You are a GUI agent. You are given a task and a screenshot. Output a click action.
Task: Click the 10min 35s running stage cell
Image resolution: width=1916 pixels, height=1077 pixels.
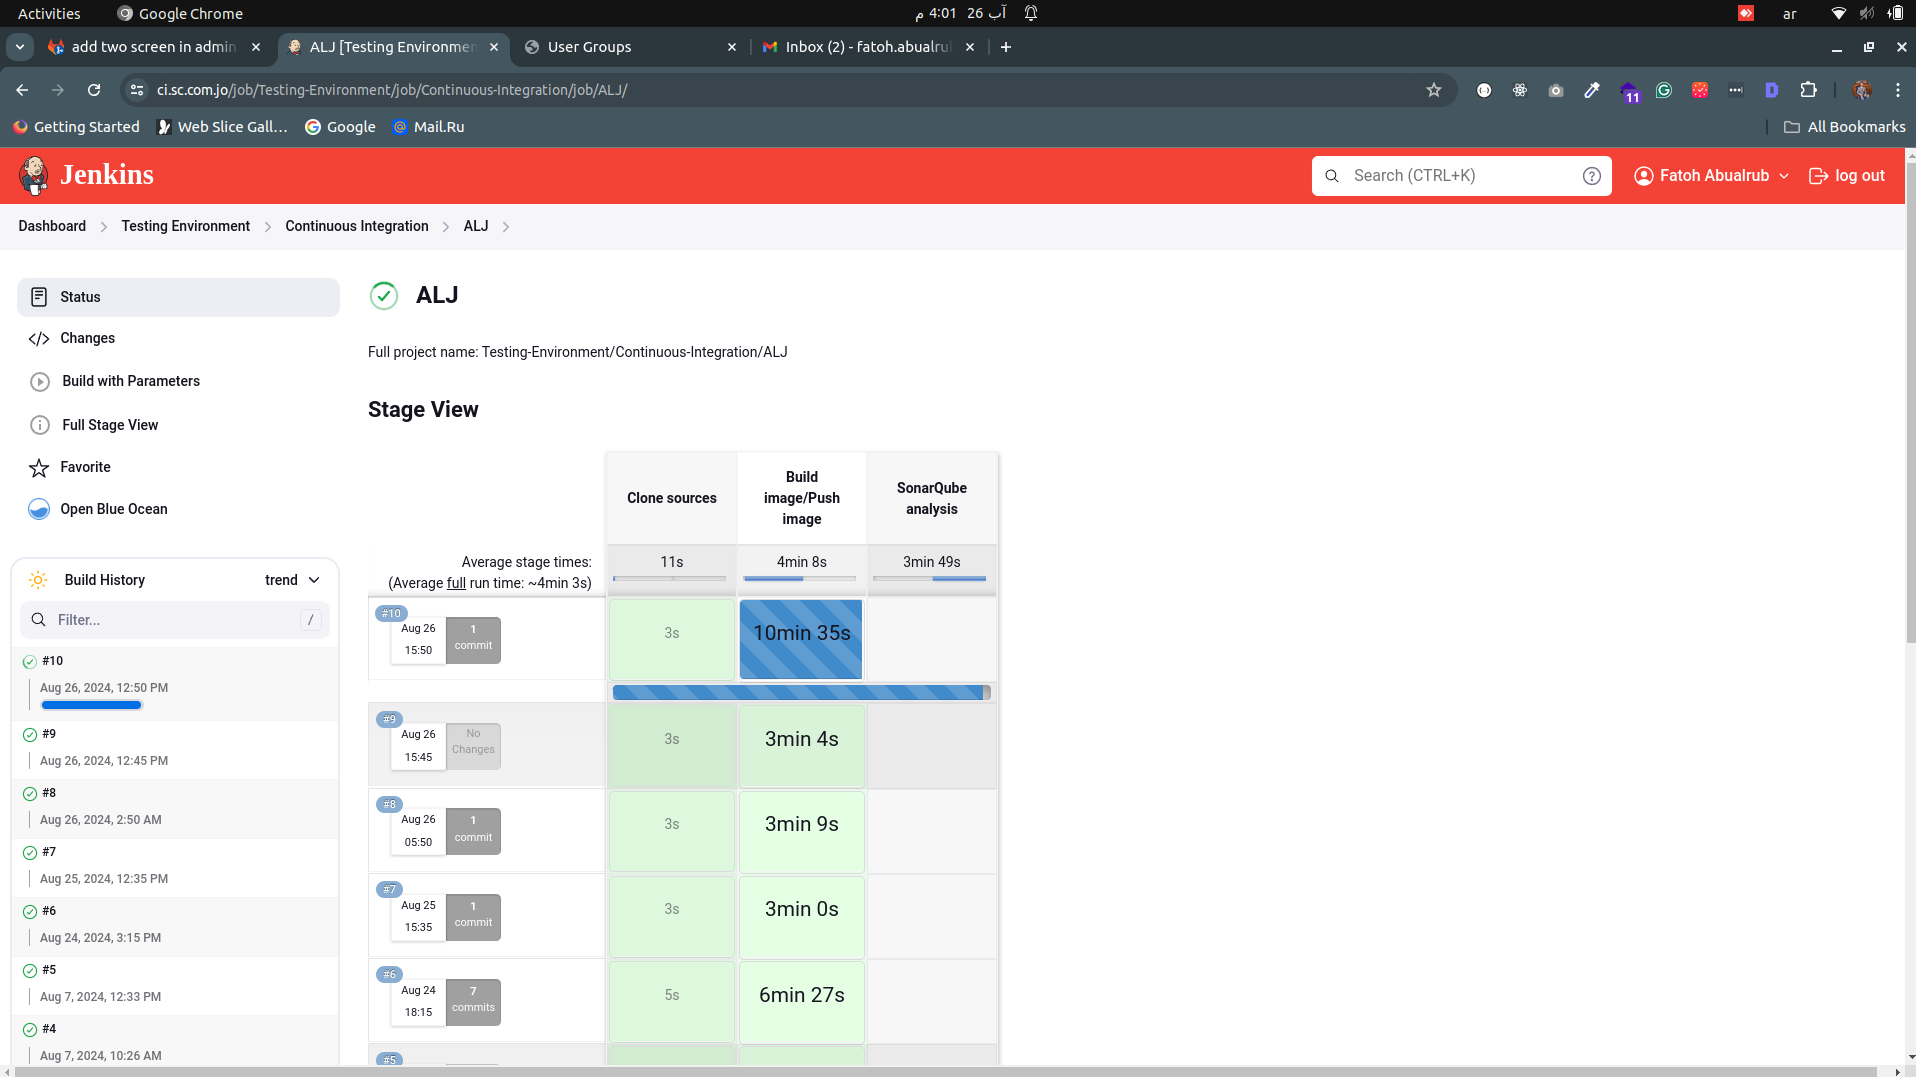coord(801,638)
